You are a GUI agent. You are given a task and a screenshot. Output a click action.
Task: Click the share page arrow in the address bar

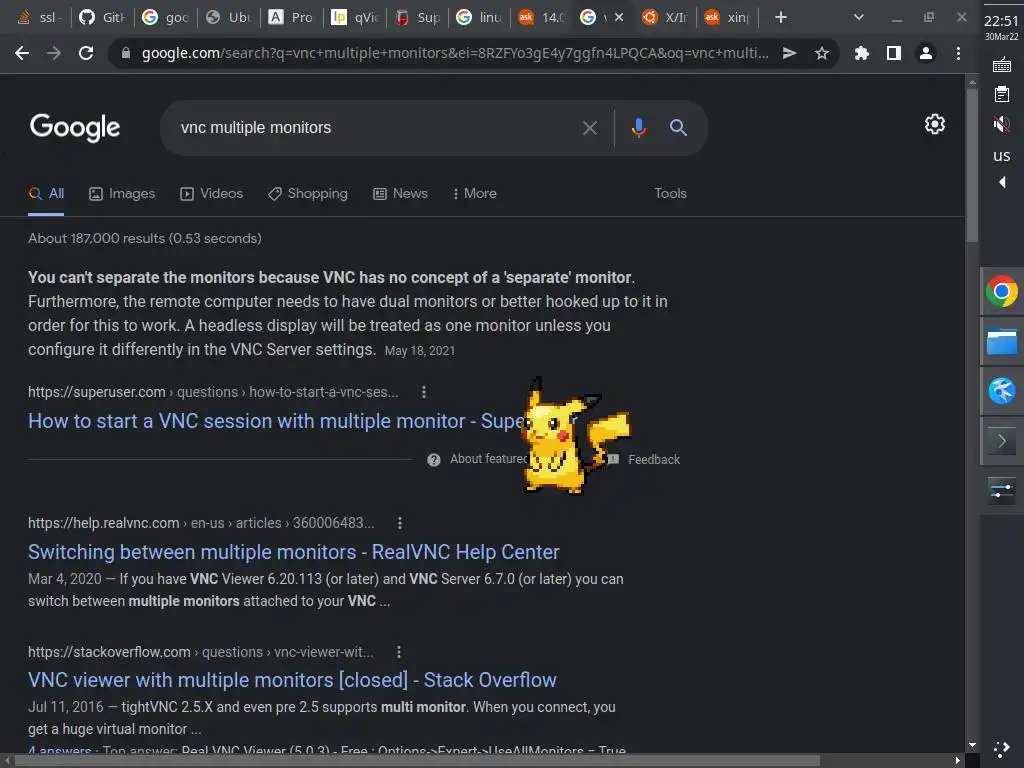point(790,53)
